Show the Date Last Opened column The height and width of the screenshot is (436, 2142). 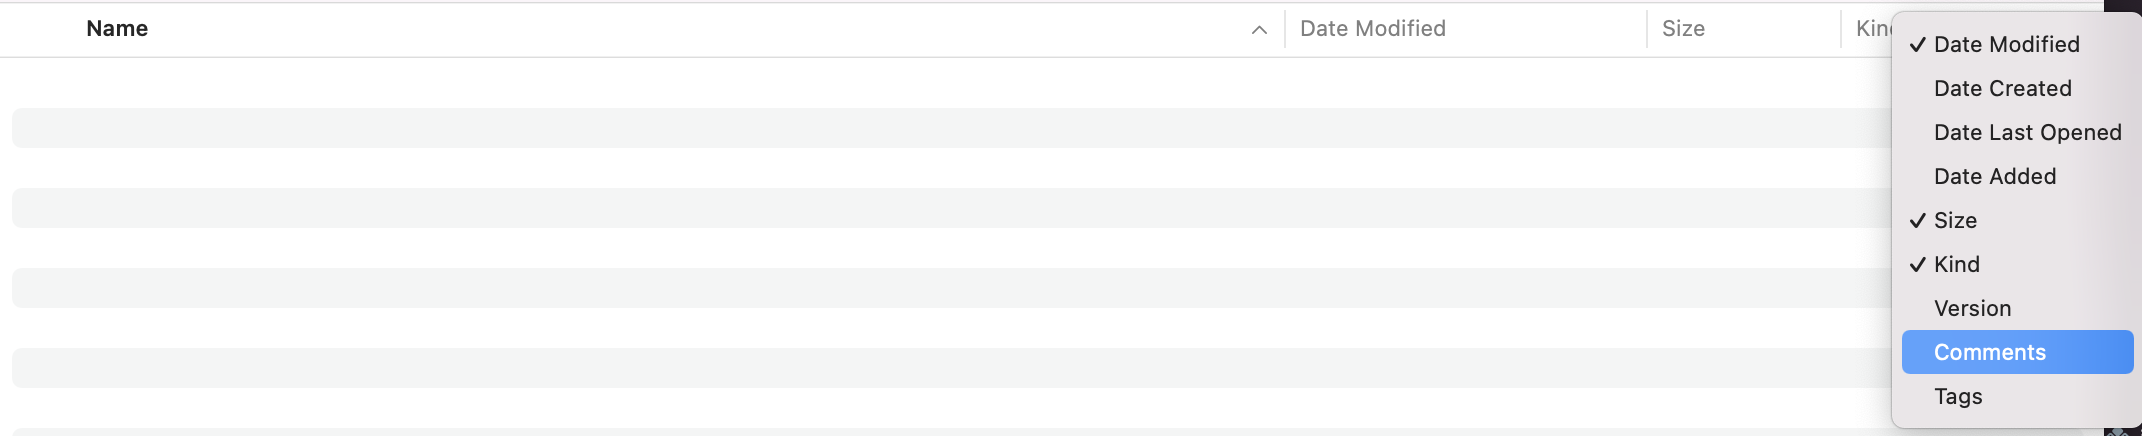click(x=2027, y=132)
